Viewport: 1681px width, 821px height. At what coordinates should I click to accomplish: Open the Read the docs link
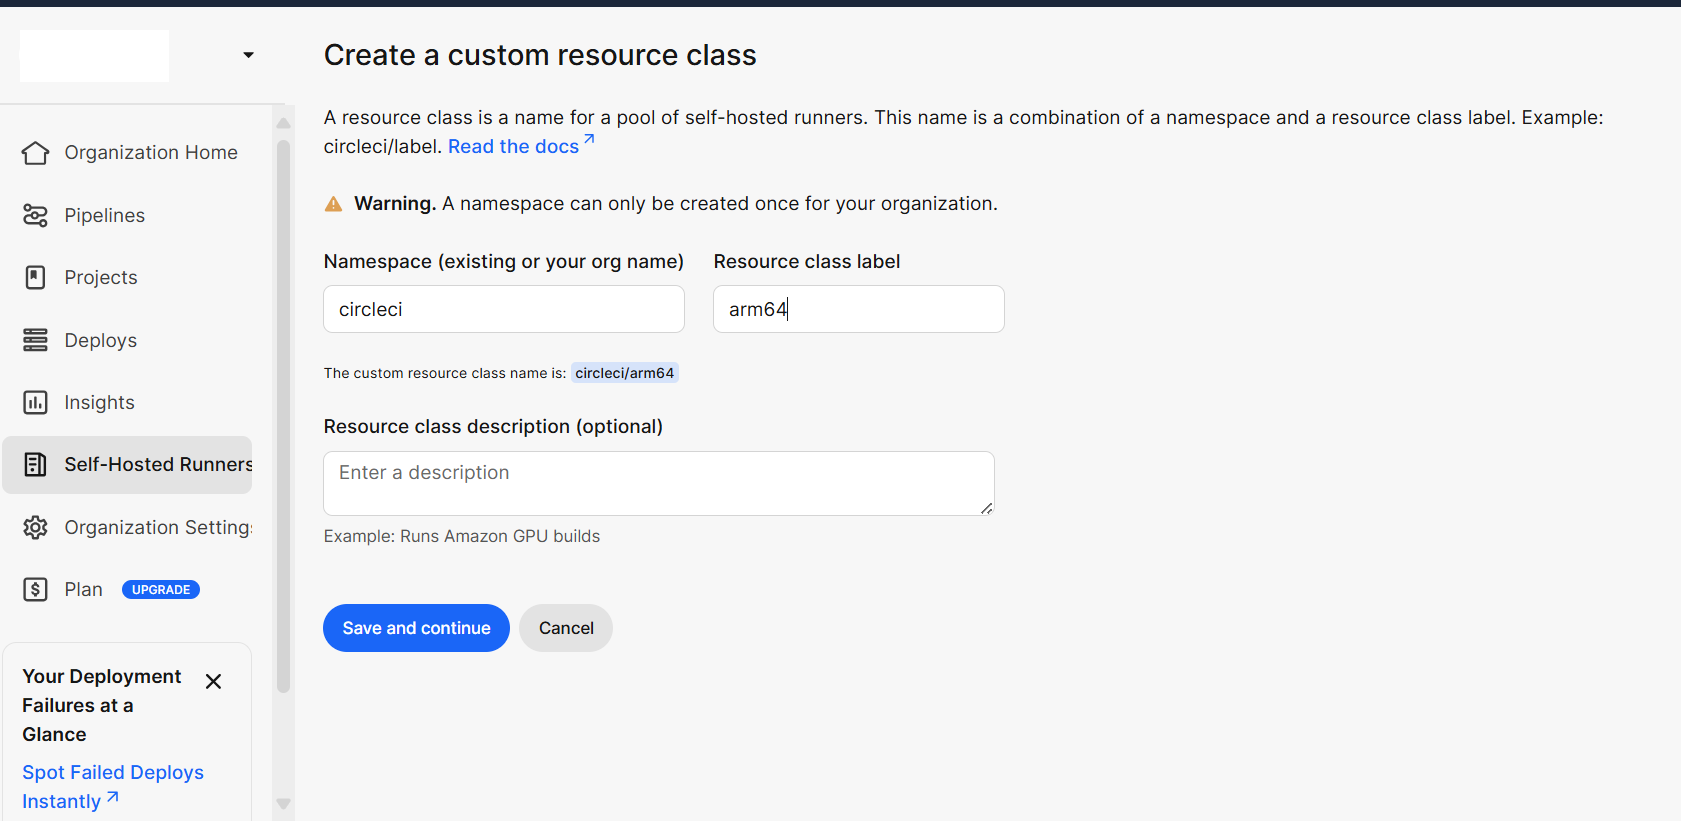tap(521, 146)
